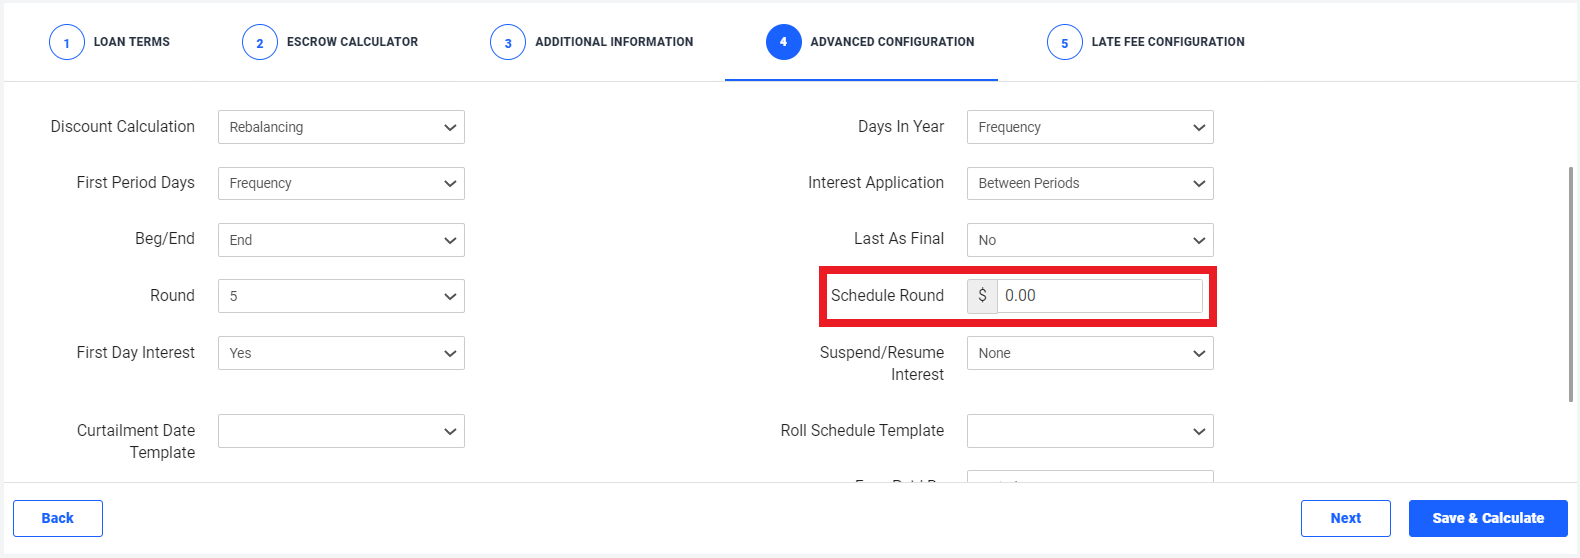Click the Roll Schedule Template label
This screenshot has height=558, width=1580.
(x=862, y=430)
